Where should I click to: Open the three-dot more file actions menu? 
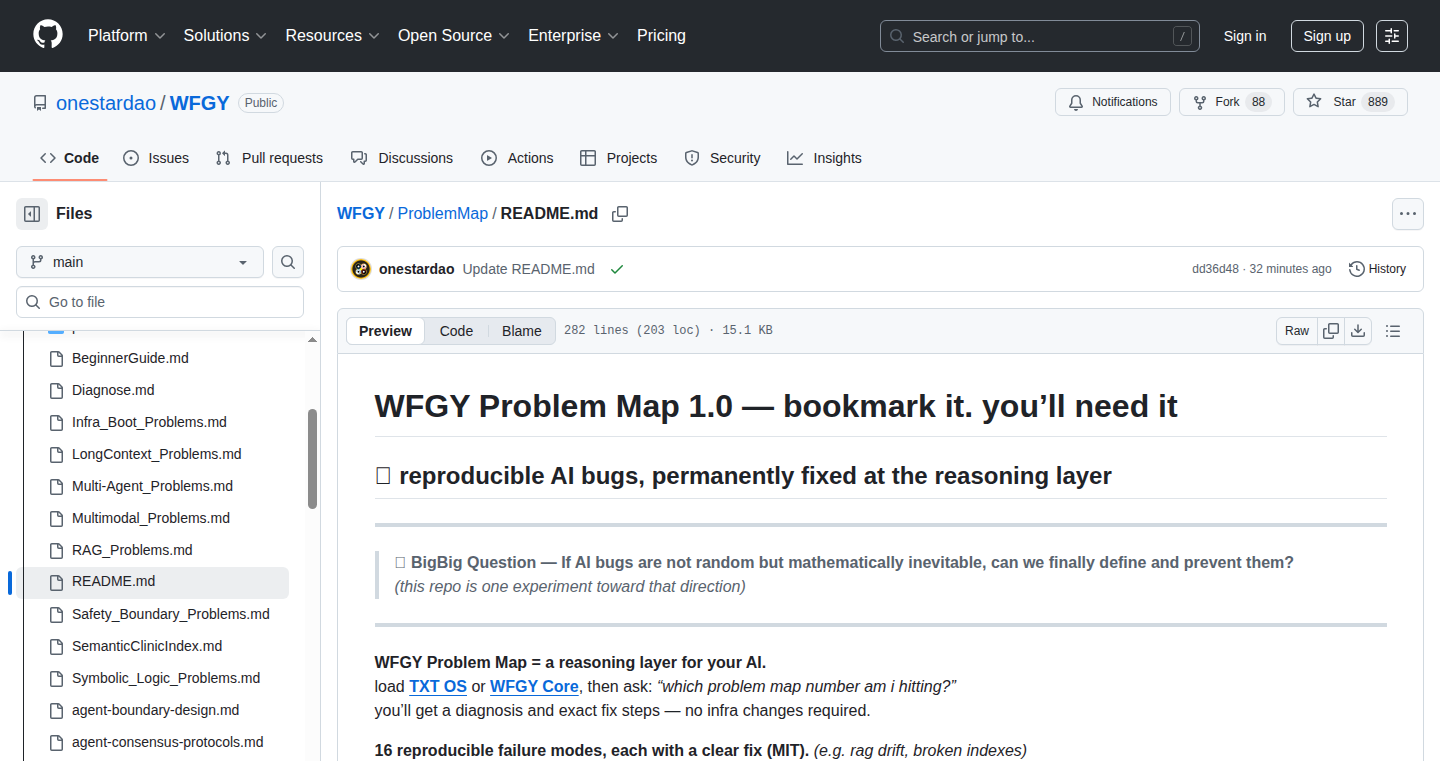pyautogui.click(x=1408, y=214)
